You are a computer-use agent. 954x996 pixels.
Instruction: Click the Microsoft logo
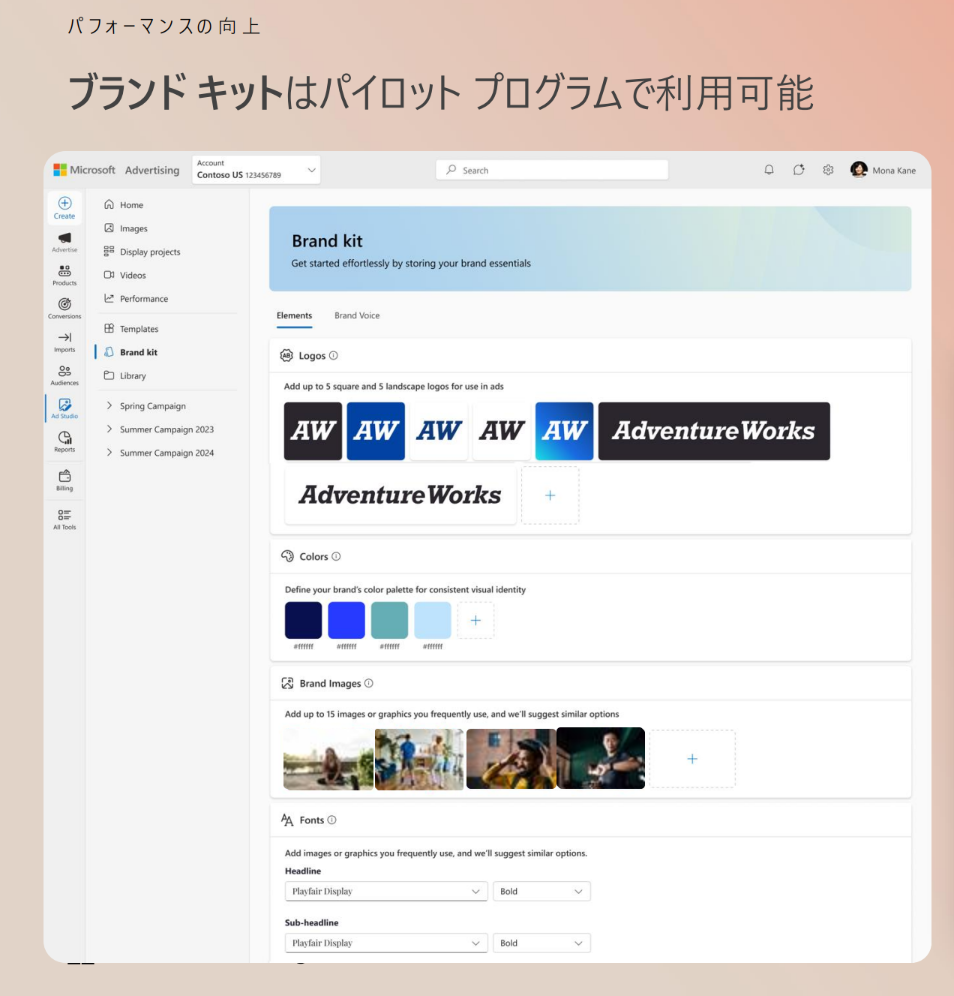pyautogui.click(x=60, y=170)
